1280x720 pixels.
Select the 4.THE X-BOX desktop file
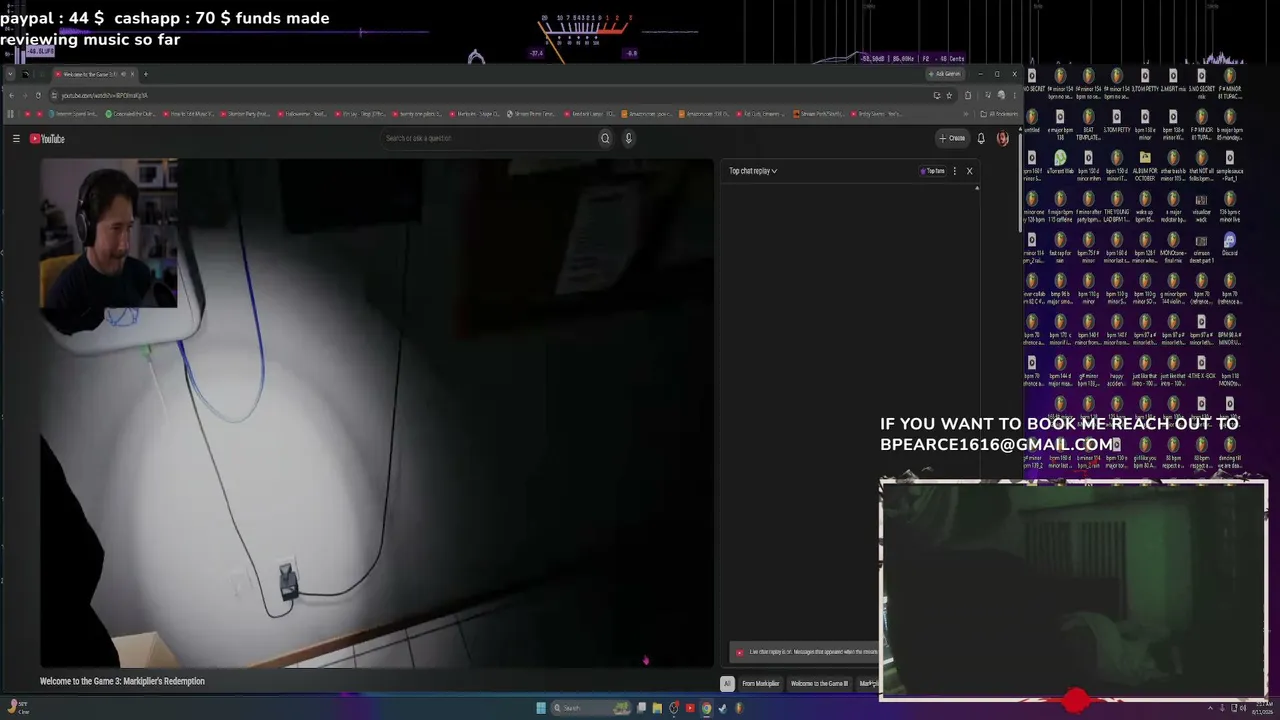[x=1201, y=367]
